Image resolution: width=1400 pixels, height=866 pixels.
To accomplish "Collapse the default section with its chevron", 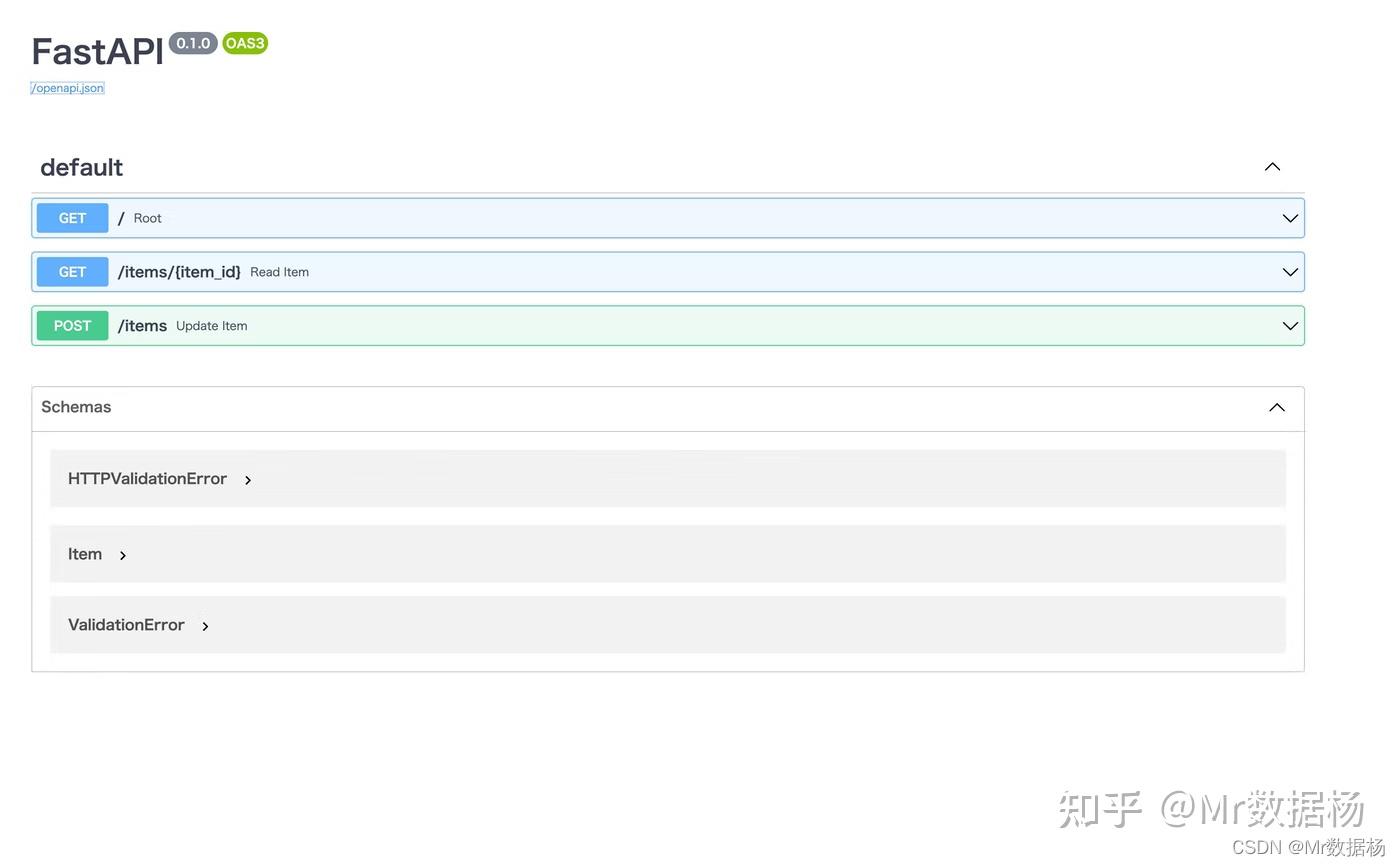I will pos(1271,166).
